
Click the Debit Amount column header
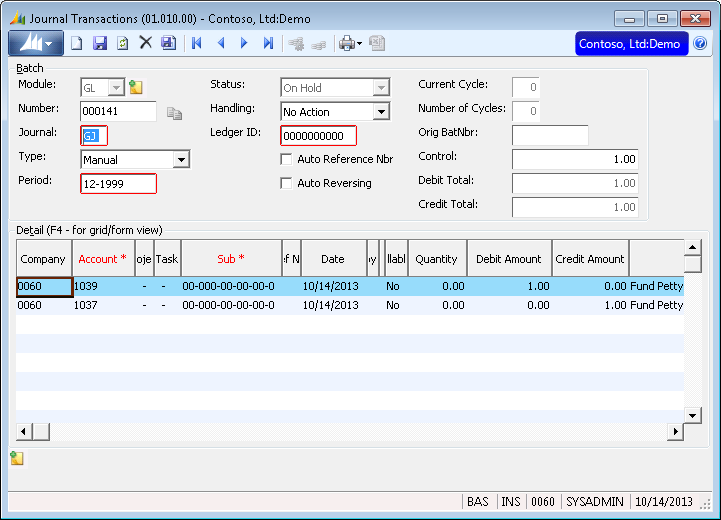(x=509, y=259)
